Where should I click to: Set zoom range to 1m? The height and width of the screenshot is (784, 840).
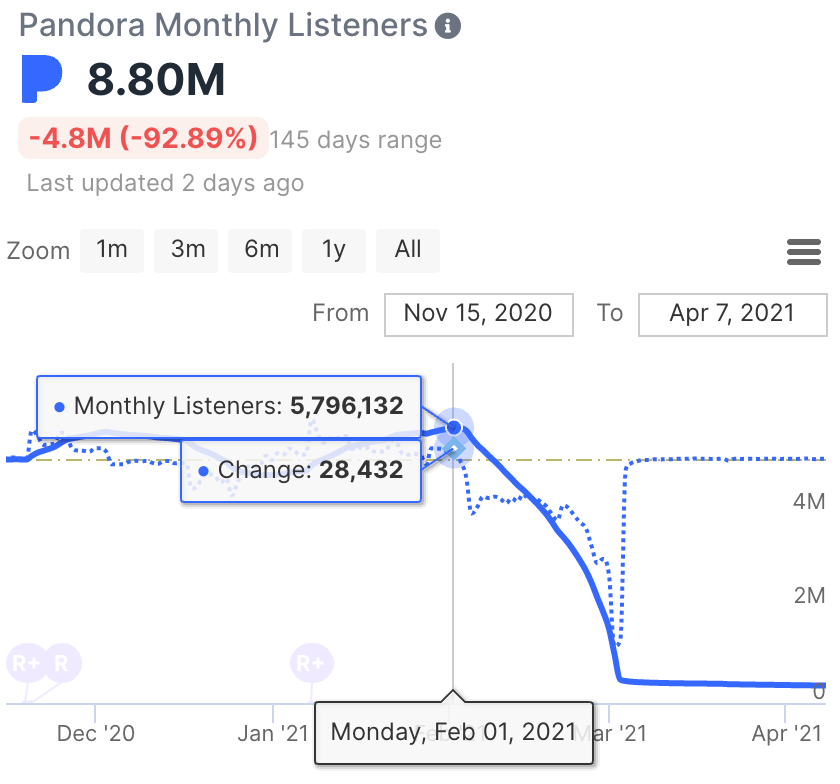112,250
